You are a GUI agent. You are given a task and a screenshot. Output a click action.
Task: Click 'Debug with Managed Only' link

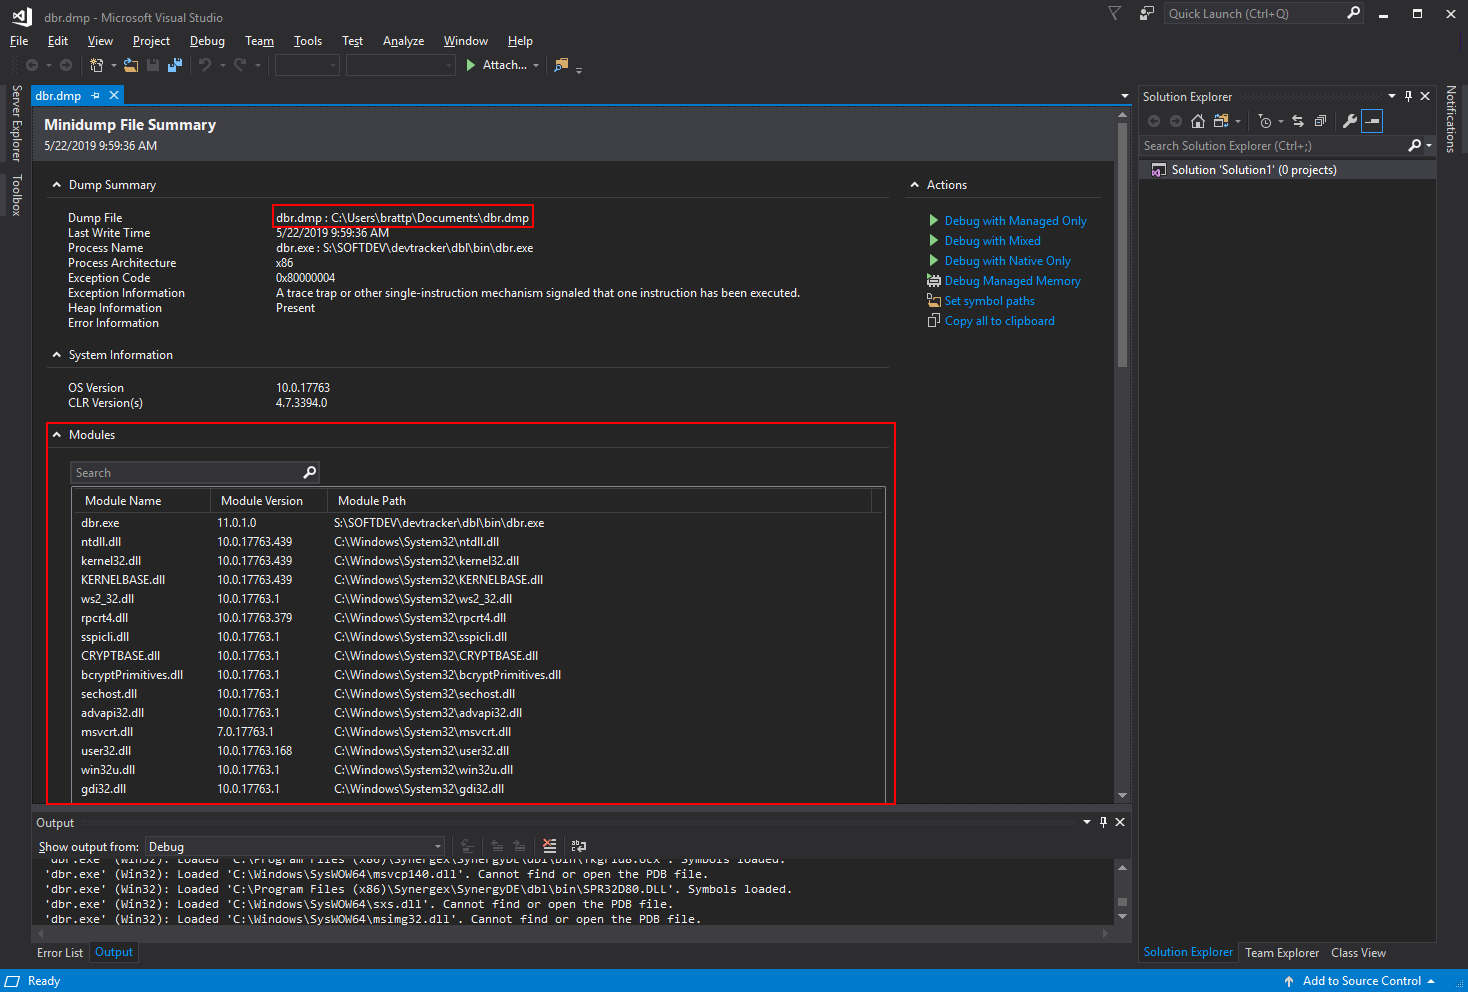point(1015,221)
